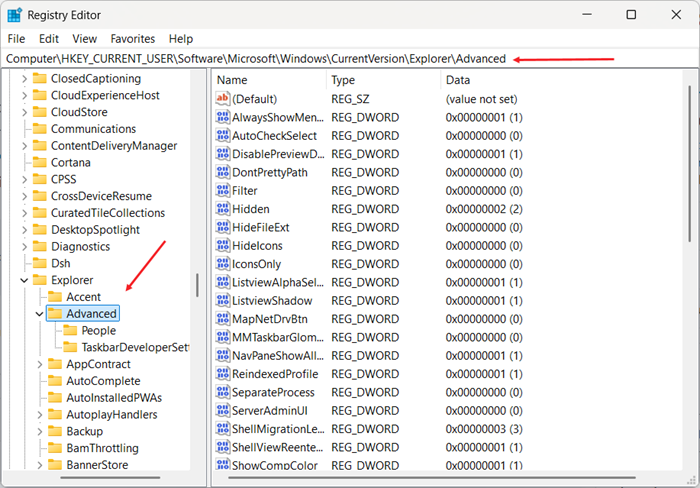
Task: Expand the Diagnostics key
Action: [x=25, y=246]
